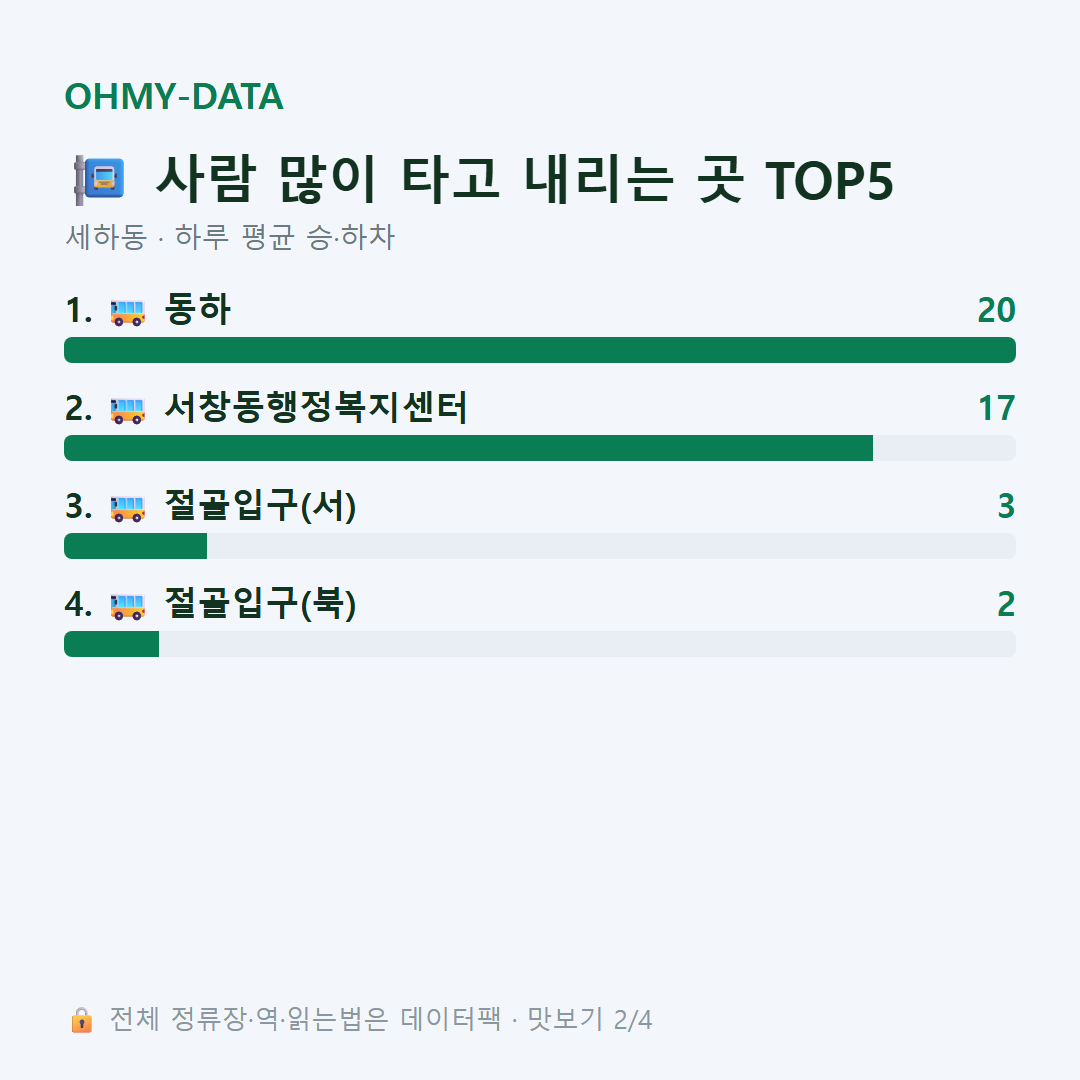1080x1080 pixels.
Task: Click the value 20 for 동하
Action: point(997,311)
